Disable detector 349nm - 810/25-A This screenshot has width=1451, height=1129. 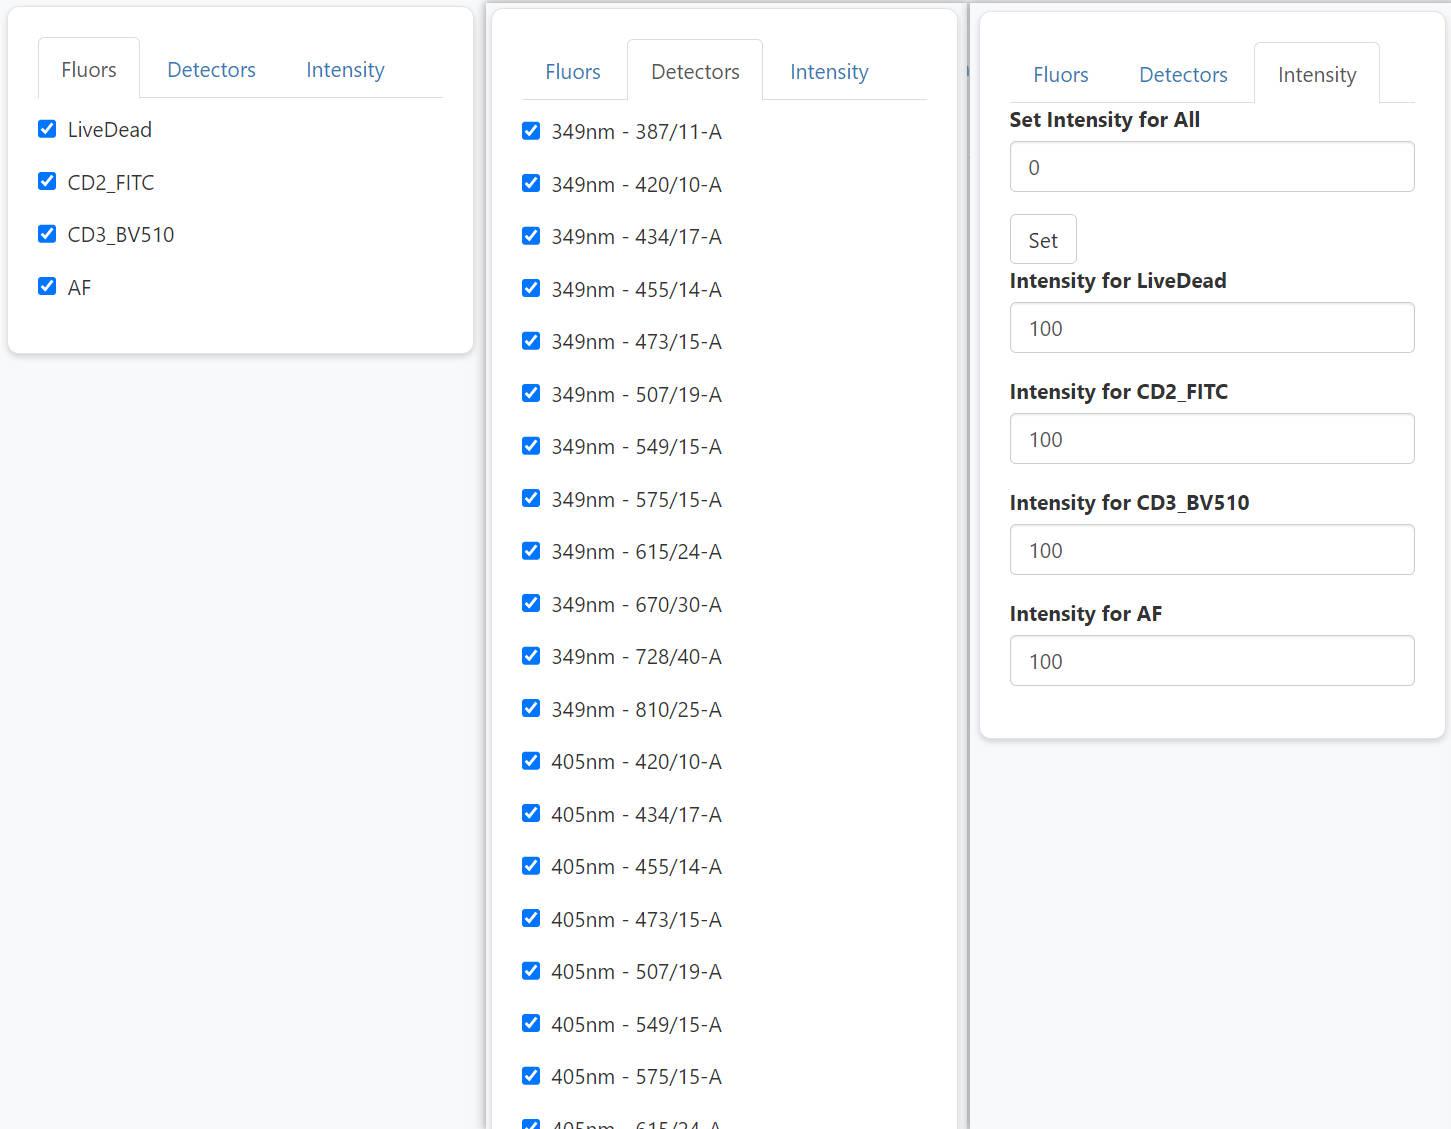[x=531, y=708]
